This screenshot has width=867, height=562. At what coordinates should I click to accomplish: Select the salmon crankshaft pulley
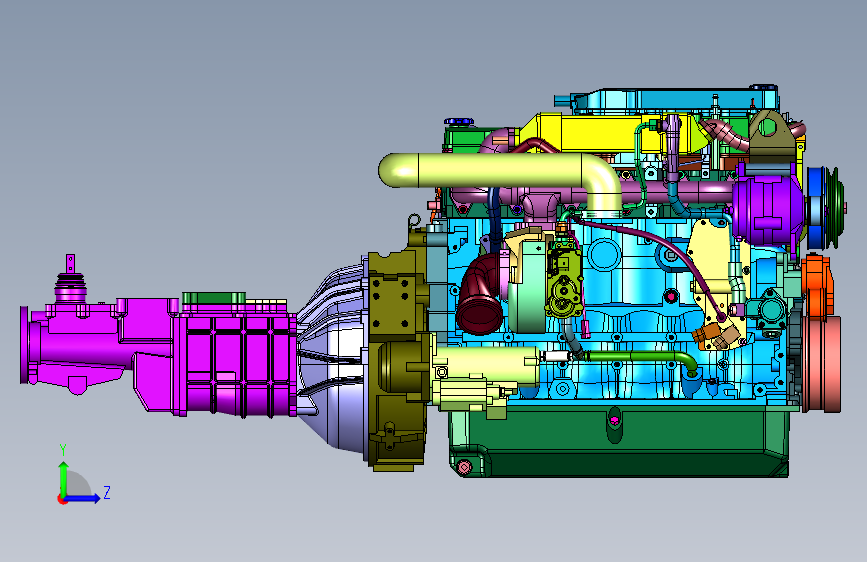[x=822, y=364]
